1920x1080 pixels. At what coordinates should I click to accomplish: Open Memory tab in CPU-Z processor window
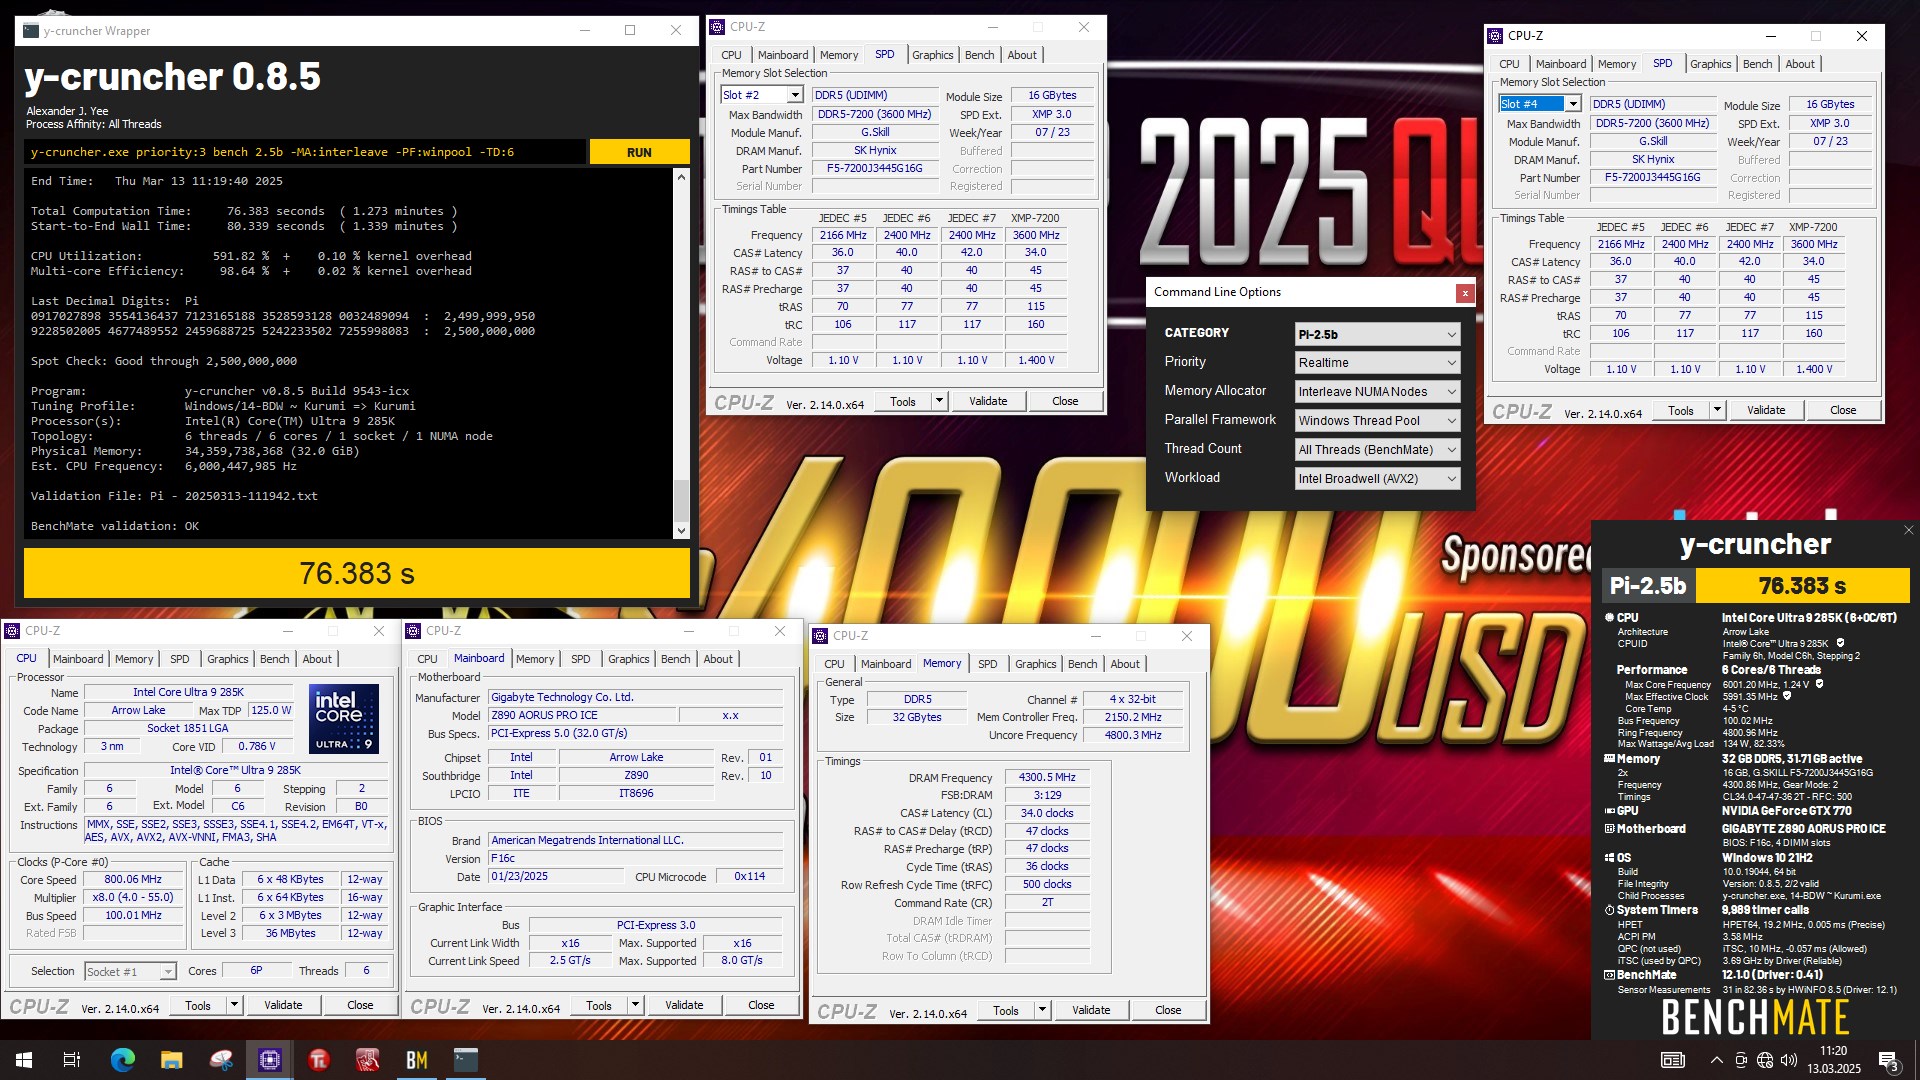(134, 659)
